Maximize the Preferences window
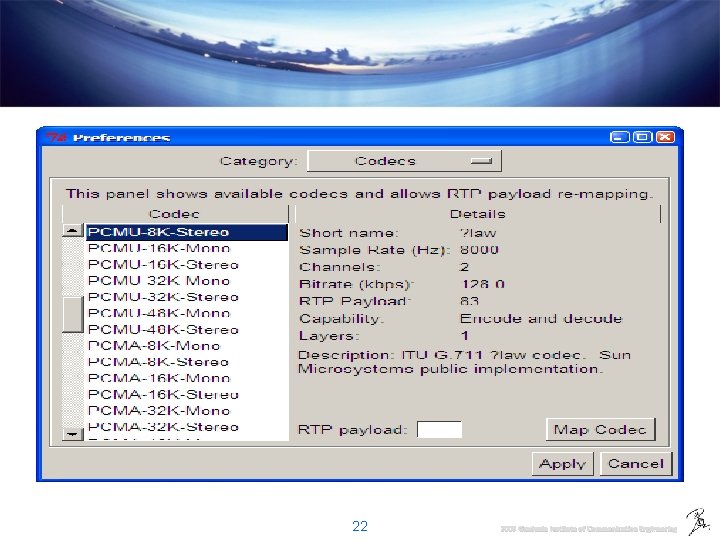This screenshot has height=540, width=720. tap(642, 137)
